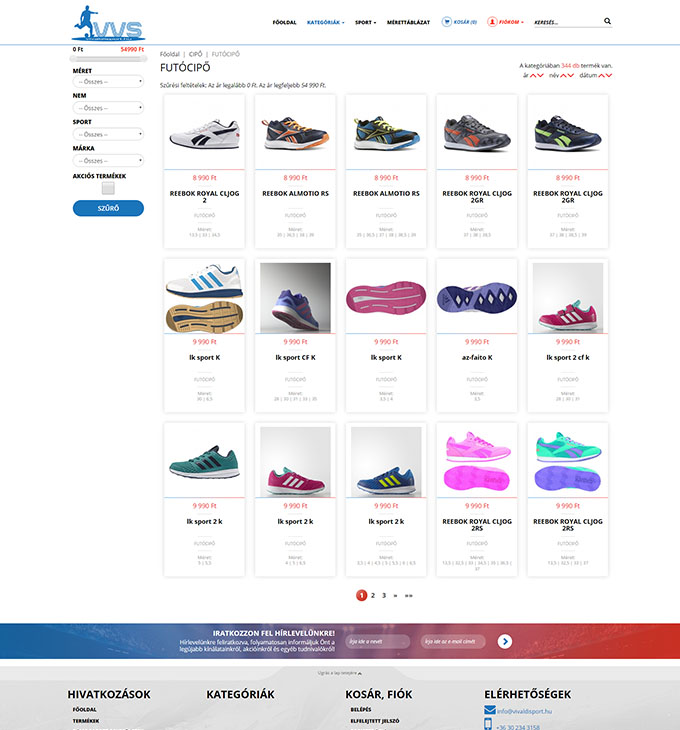Click info@vivaldisport.hu email link
Viewport: 680px width, 730px height.
[524, 711]
